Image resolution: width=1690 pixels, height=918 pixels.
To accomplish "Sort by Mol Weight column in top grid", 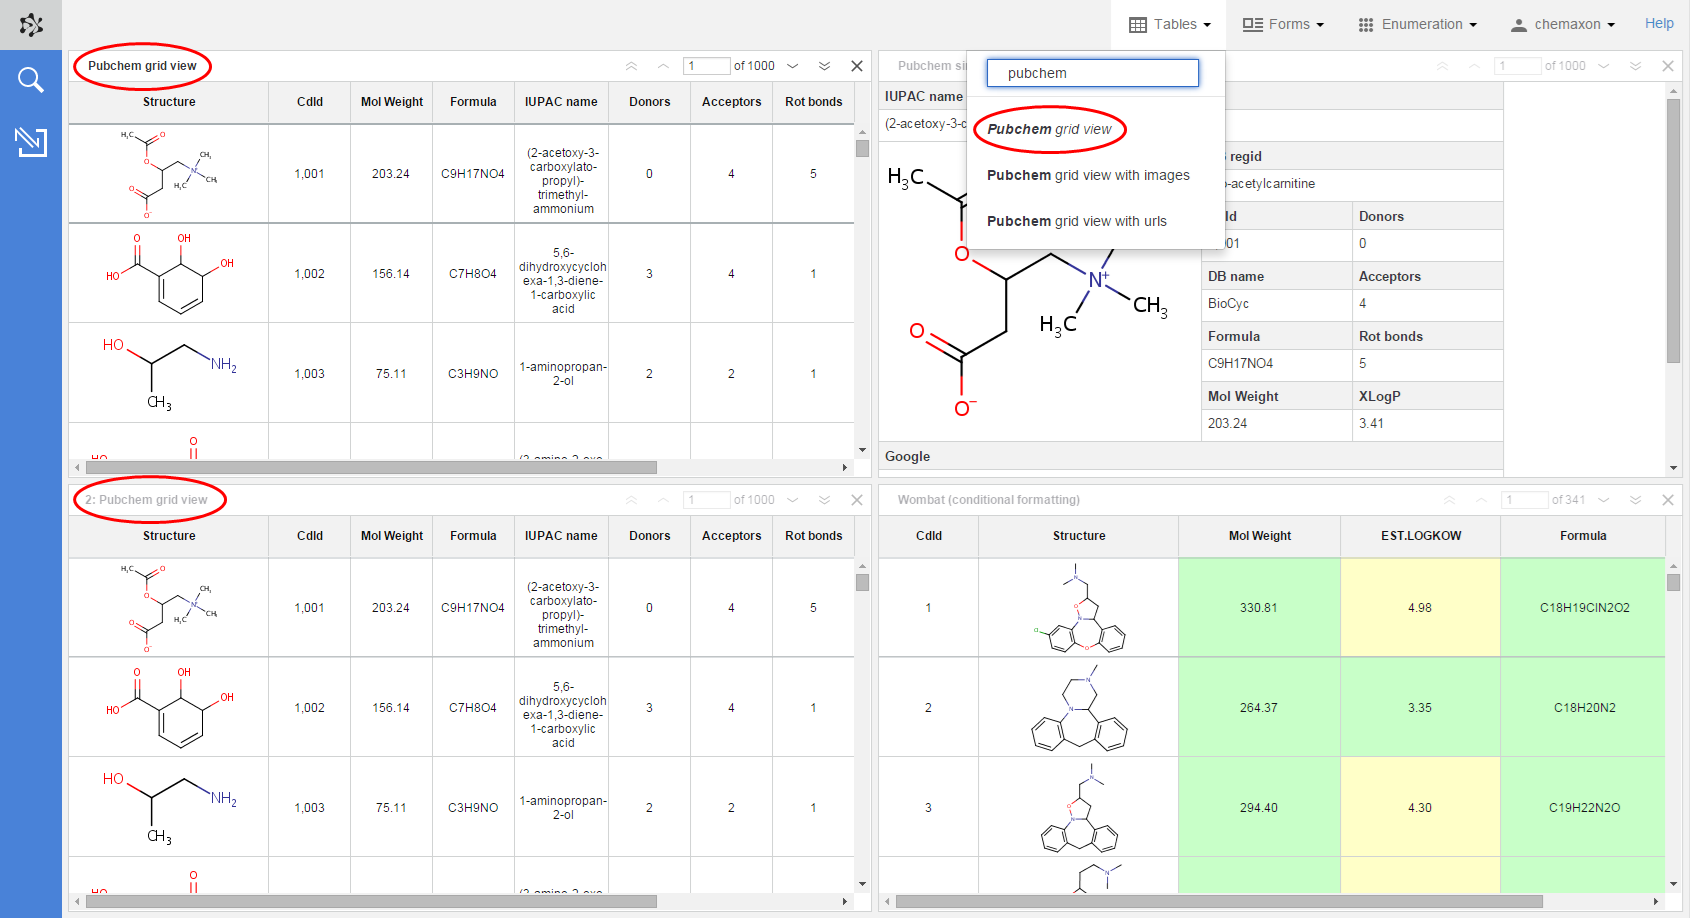I will click(x=391, y=102).
